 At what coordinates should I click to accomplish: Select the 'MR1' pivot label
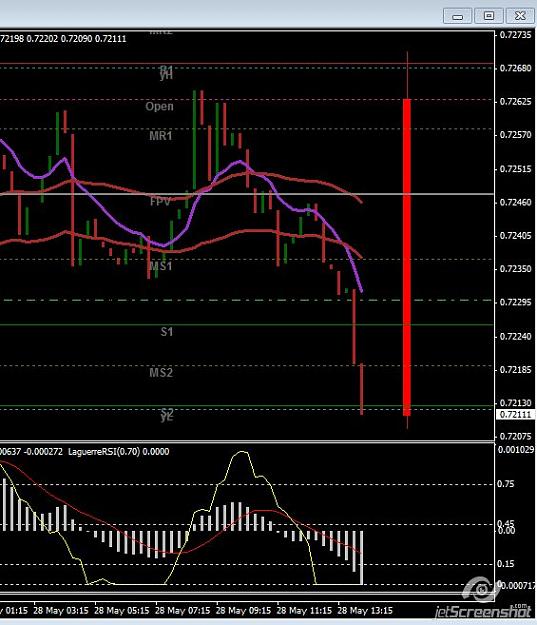161,136
